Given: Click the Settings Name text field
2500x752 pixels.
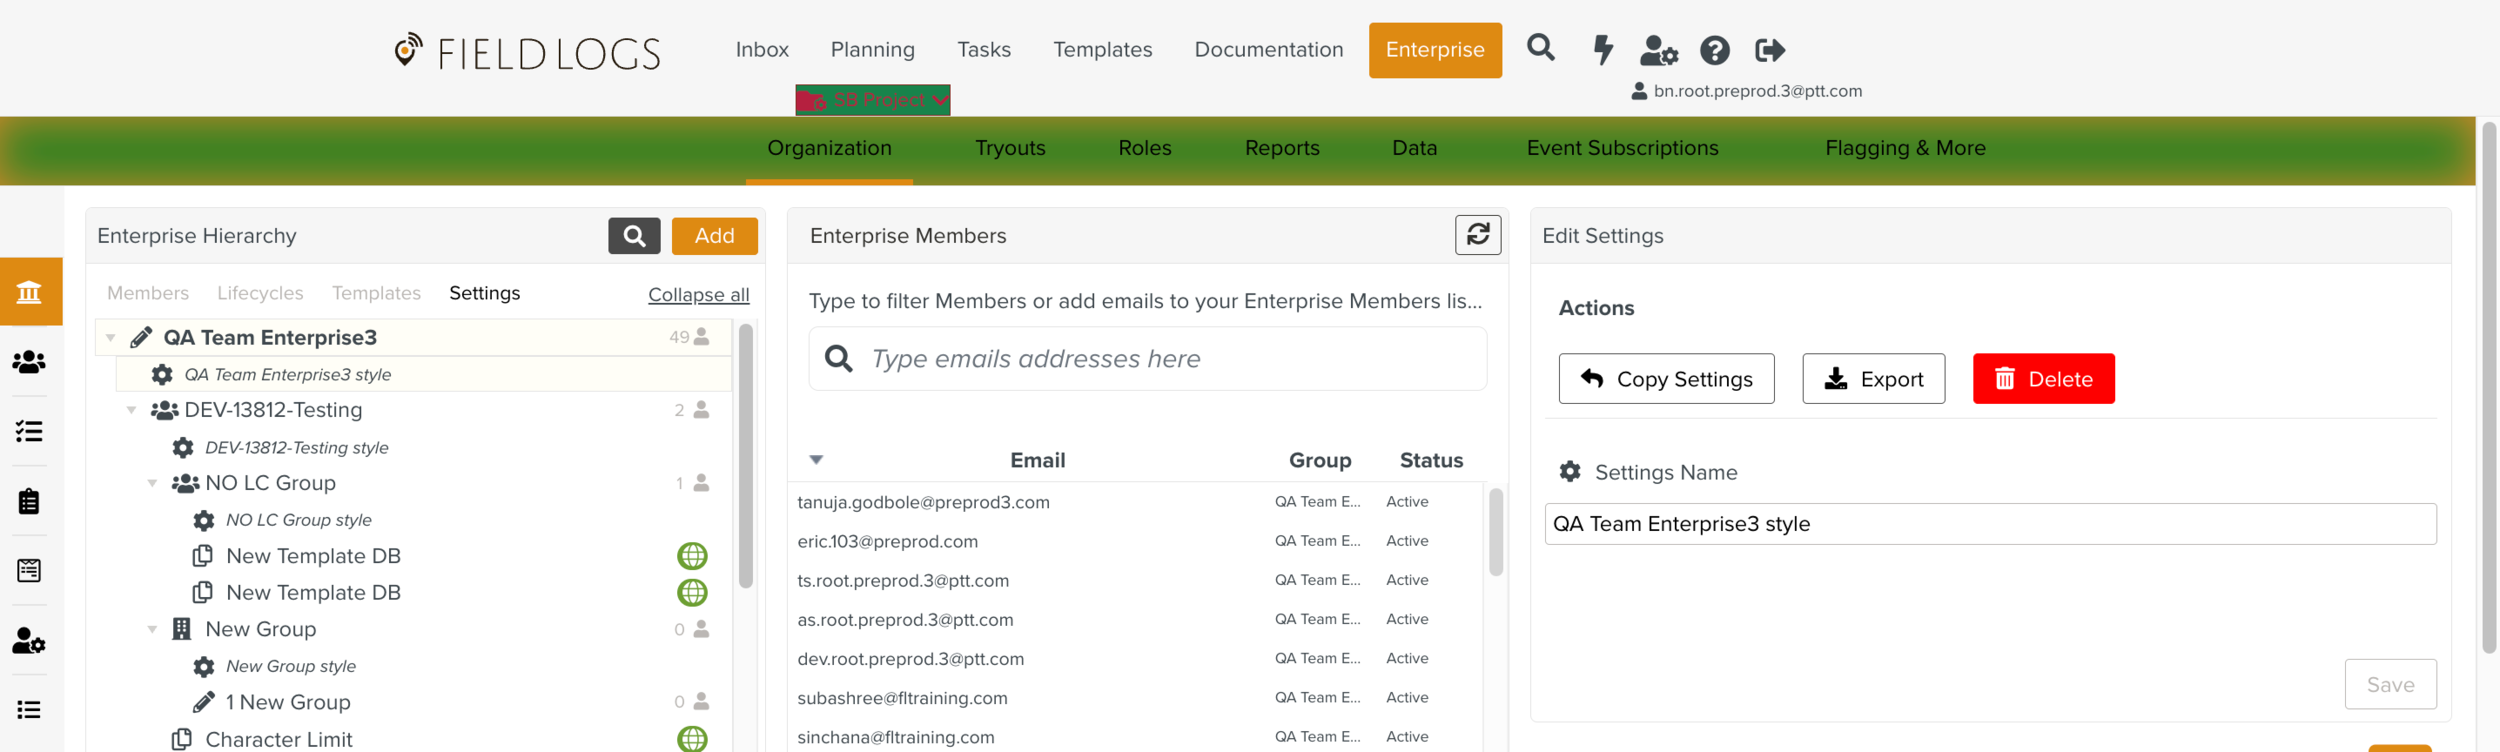Looking at the screenshot, I should click(1989, 524).
